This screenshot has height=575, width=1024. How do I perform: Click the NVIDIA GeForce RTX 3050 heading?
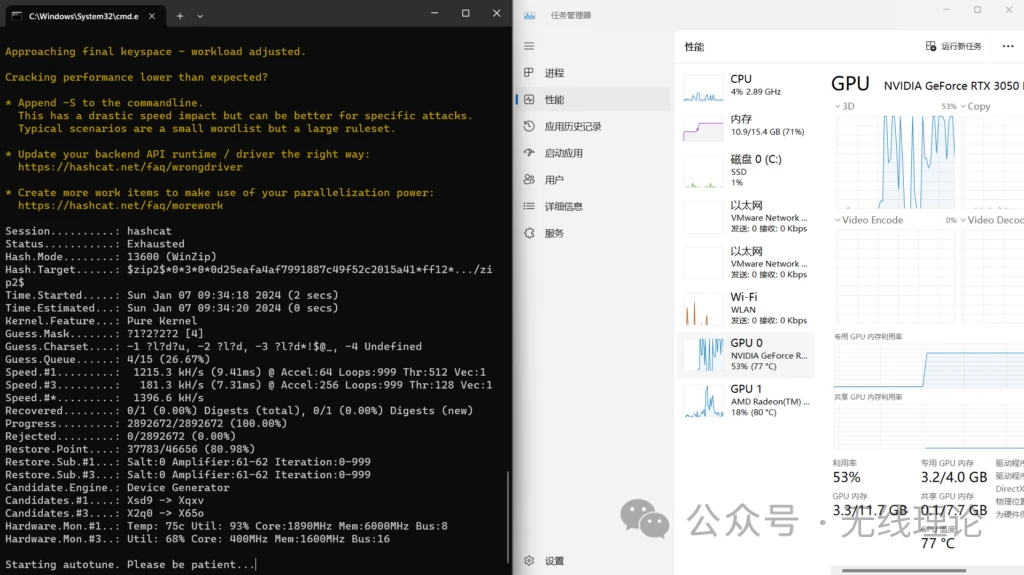coord(951,86)
